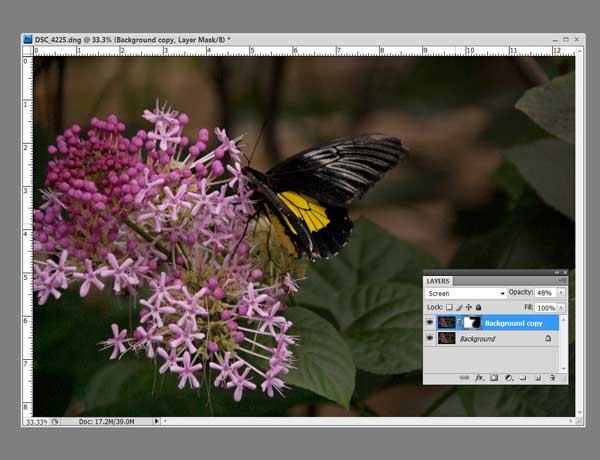Toggle visibility of the Background layer
Viewport: 600px width, 460px height.
point(430,338)
